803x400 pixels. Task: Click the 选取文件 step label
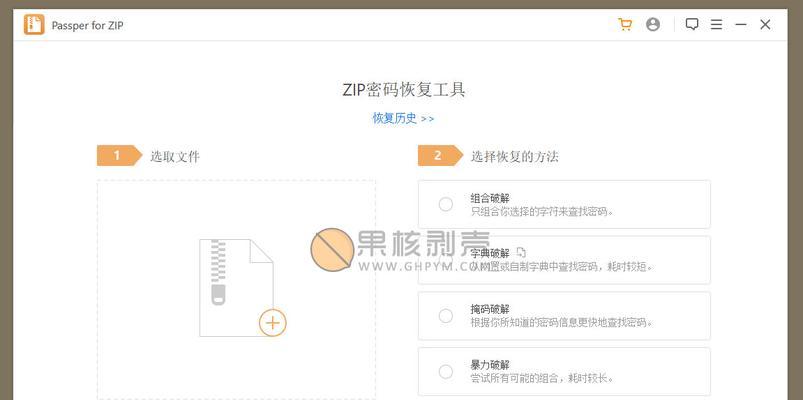175,156
